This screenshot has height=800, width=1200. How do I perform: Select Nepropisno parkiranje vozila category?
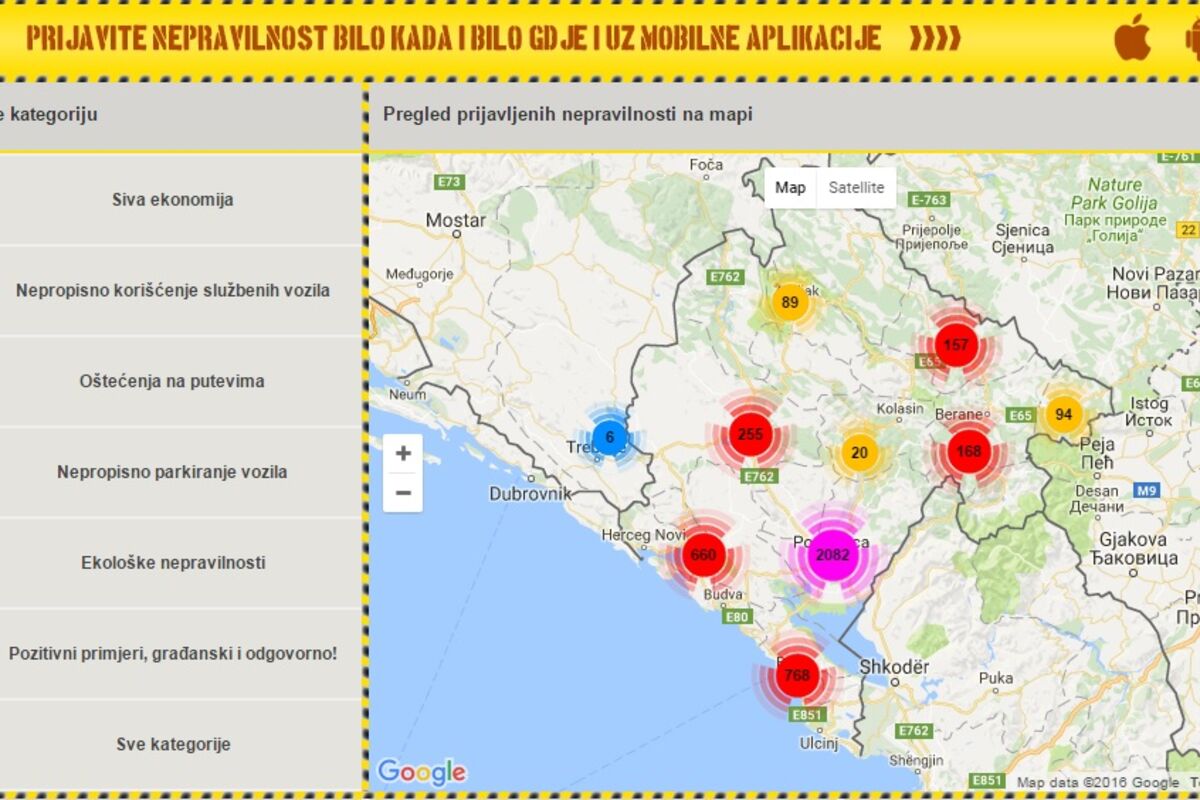click(x=173, y=472)
